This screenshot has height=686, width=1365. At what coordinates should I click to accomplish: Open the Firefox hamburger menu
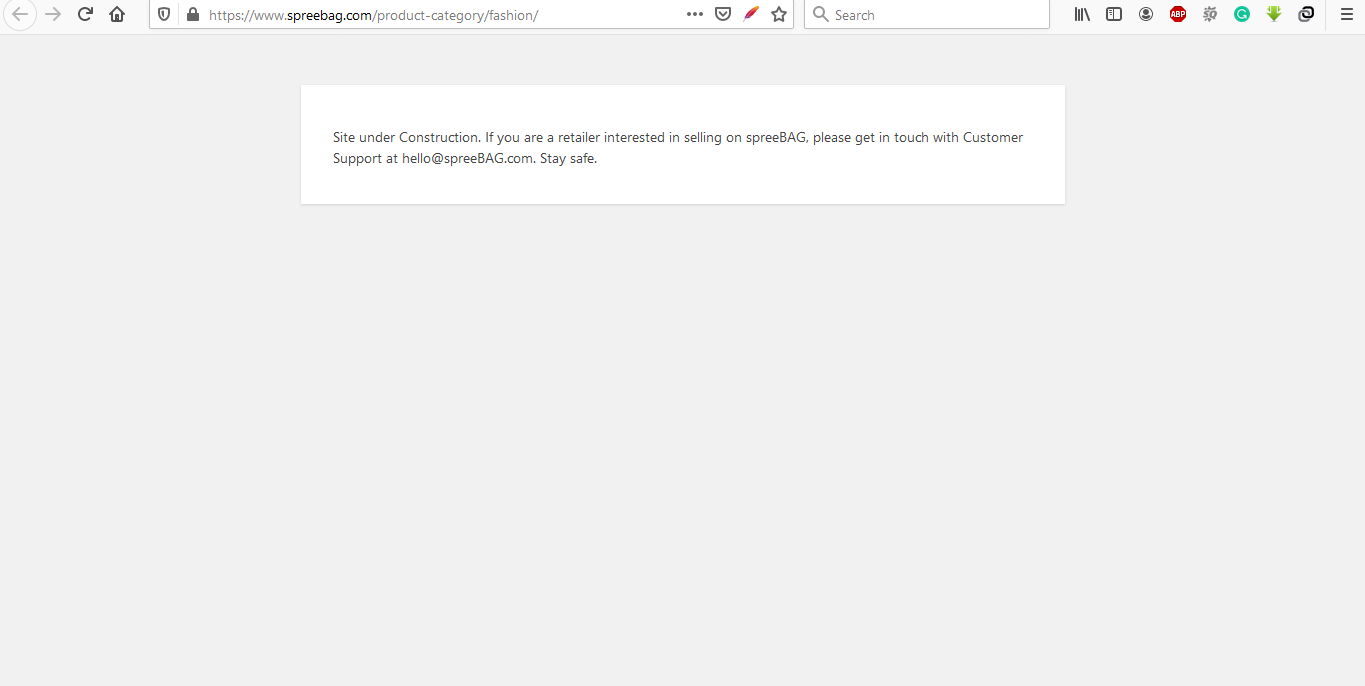point(1346,14)
